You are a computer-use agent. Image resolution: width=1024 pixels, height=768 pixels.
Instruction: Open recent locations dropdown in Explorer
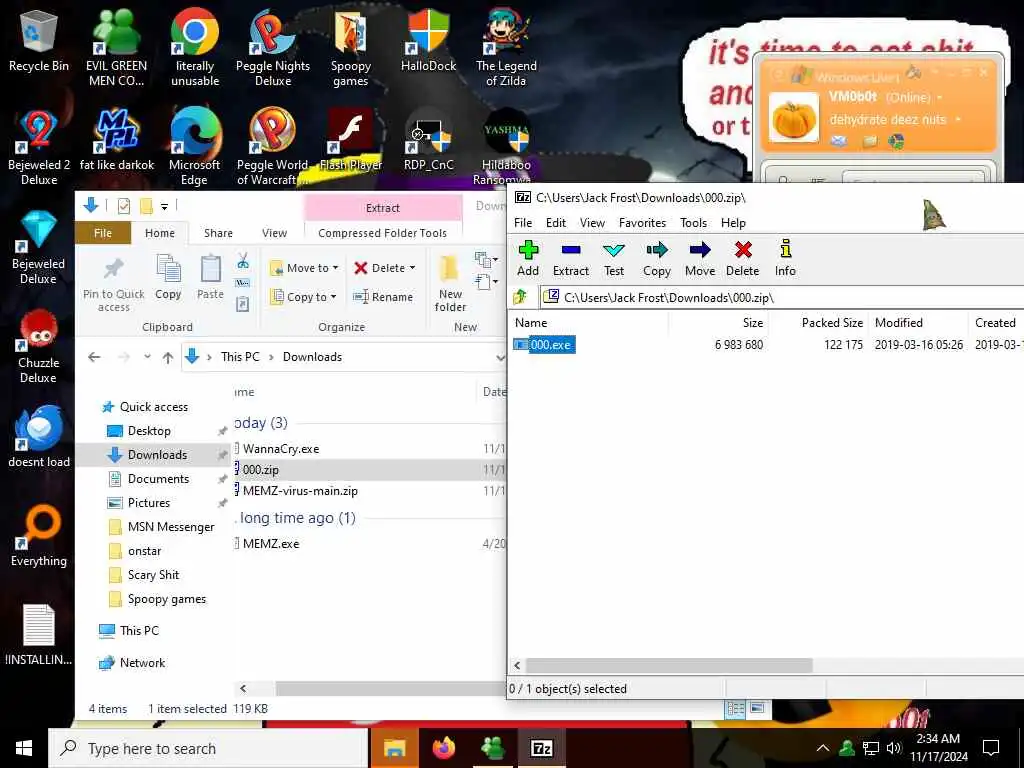pos(148,357)
